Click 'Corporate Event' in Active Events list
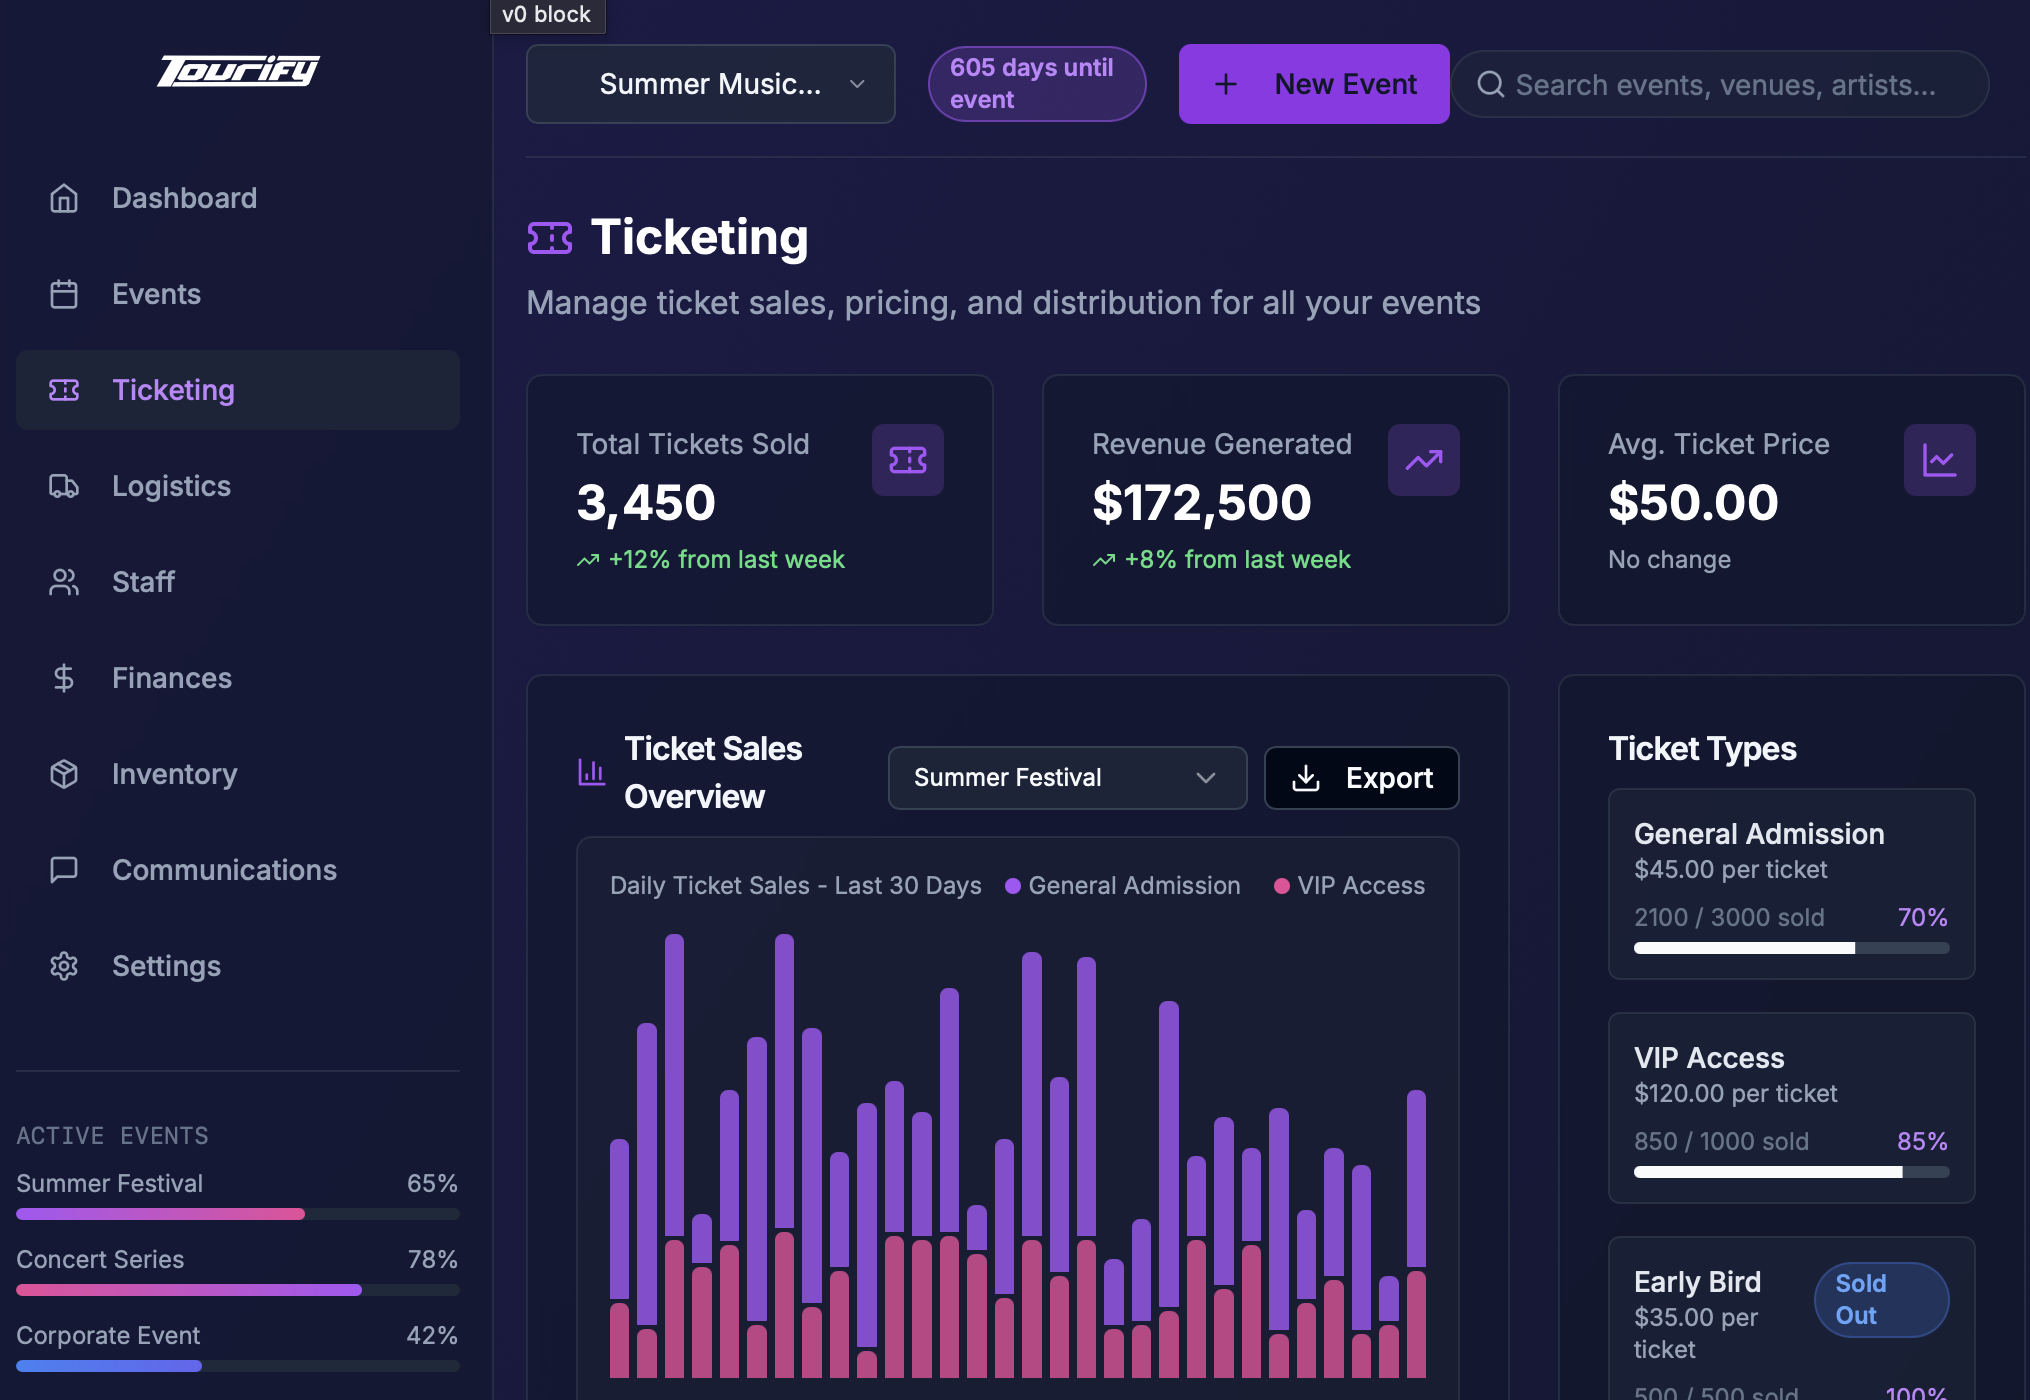Viewport: 2030px width, 1400px height. point(108,1336)
